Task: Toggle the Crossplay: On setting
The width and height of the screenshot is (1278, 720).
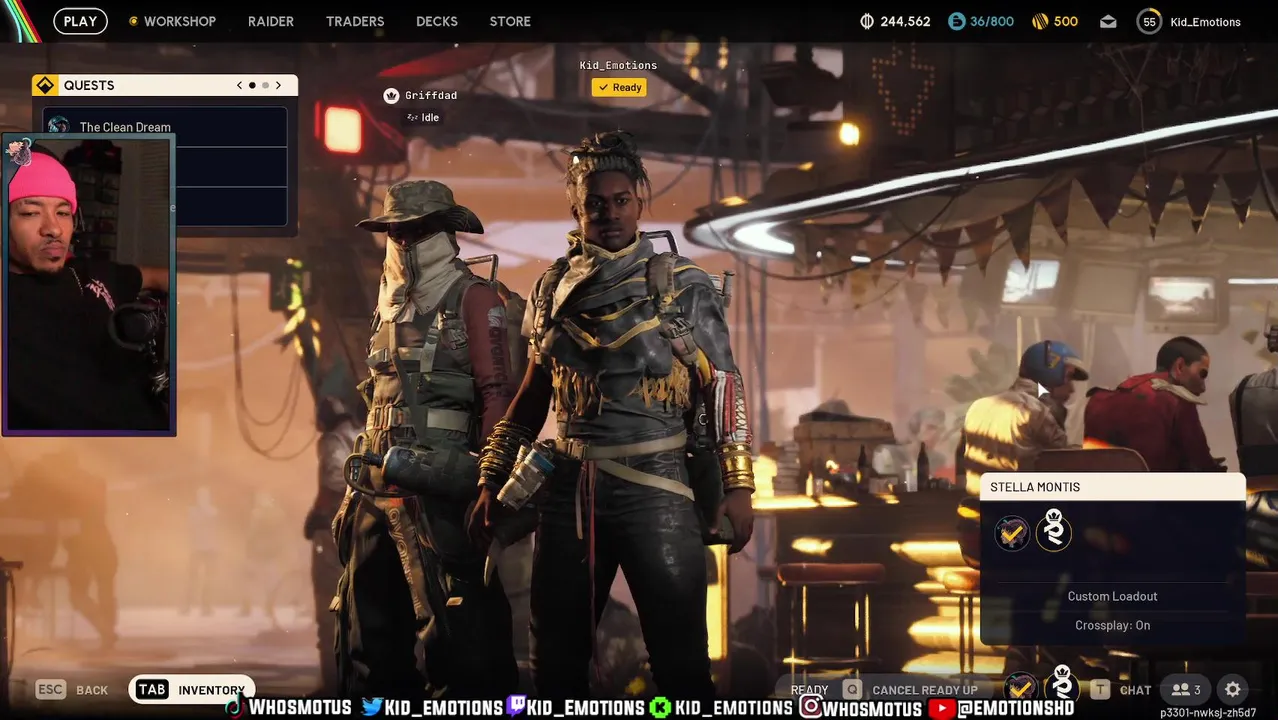Action: (x=1112, y=625)
